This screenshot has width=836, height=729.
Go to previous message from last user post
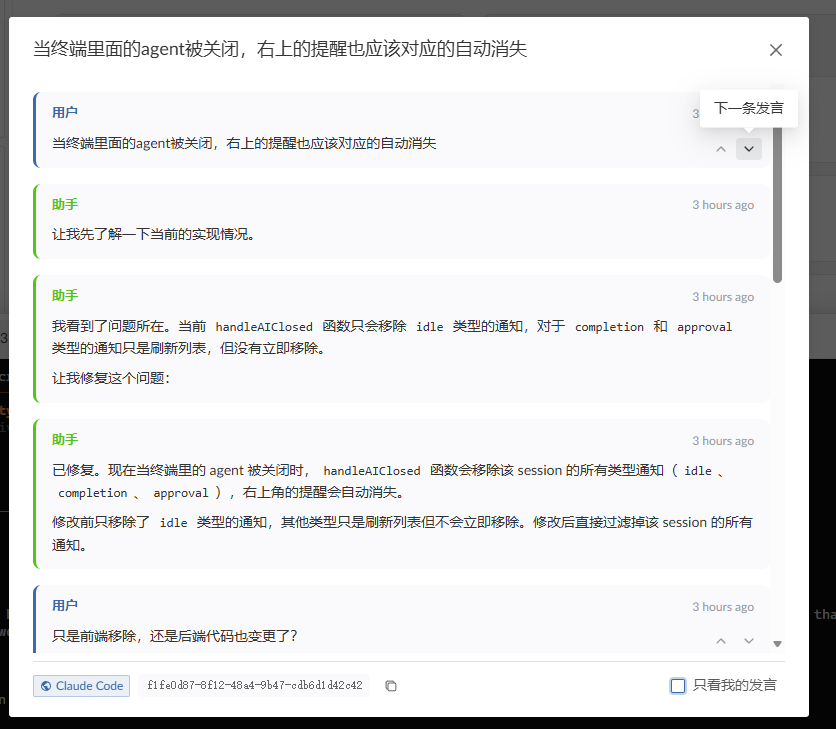pyautogui.click(x=721, y=641)
